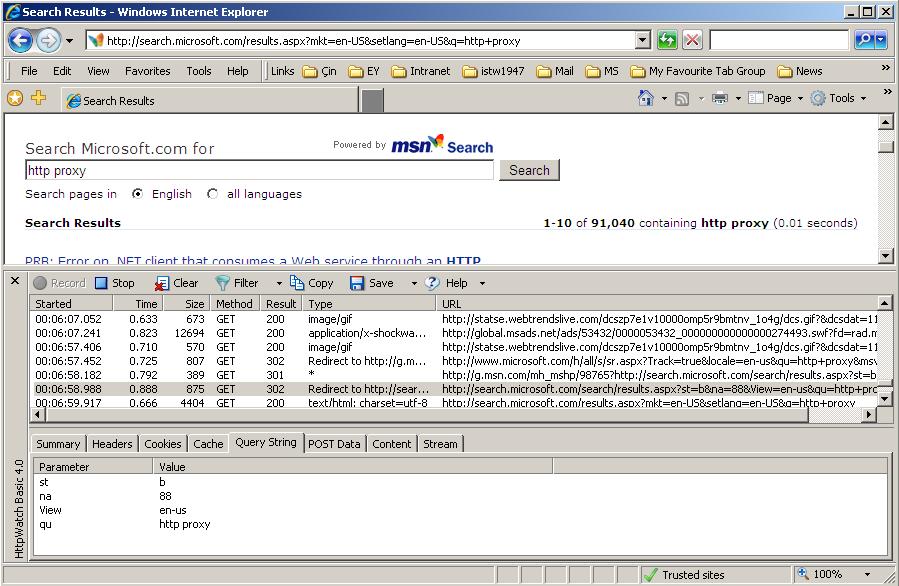
Task: Open HttpWatch Filter
Action: (x=237, y=283)
